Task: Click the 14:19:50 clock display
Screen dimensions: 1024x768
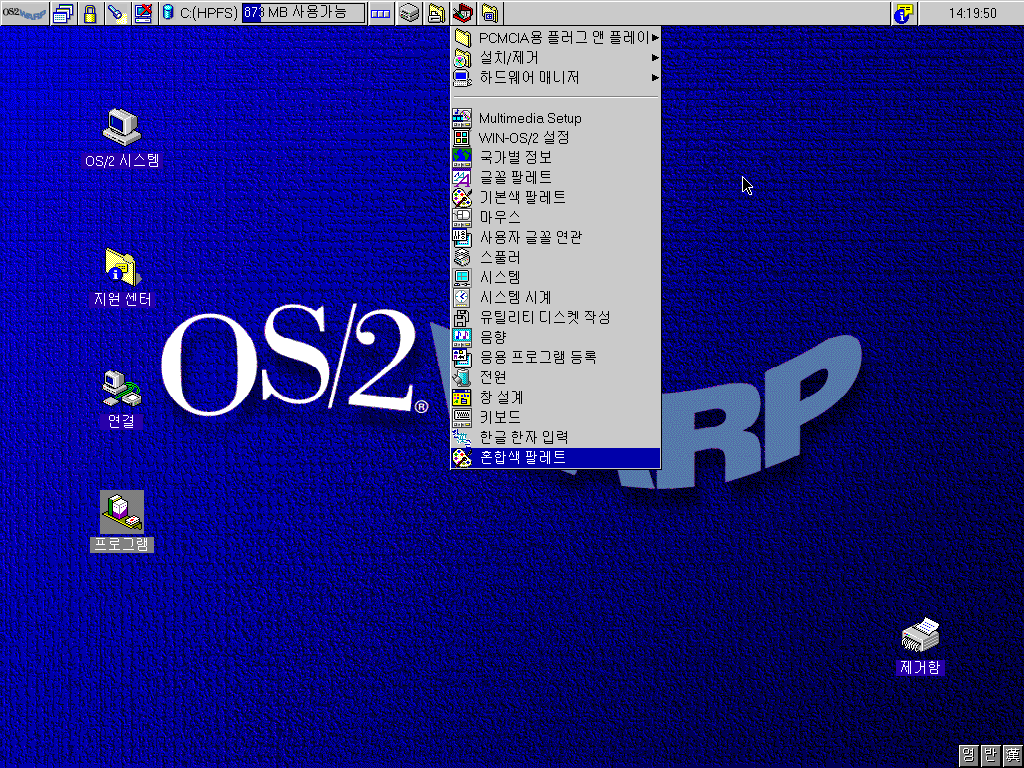Action: 972,13
